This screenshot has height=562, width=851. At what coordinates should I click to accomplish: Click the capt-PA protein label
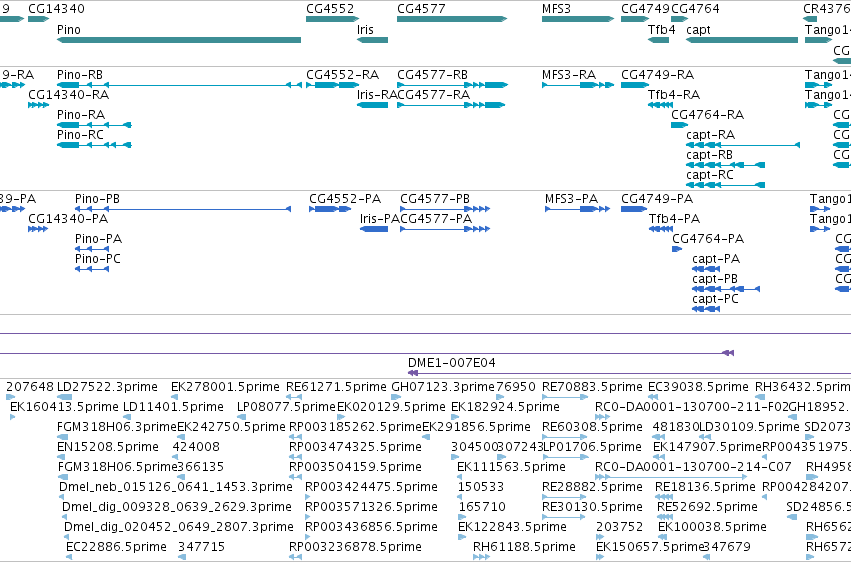coord(716,259)
